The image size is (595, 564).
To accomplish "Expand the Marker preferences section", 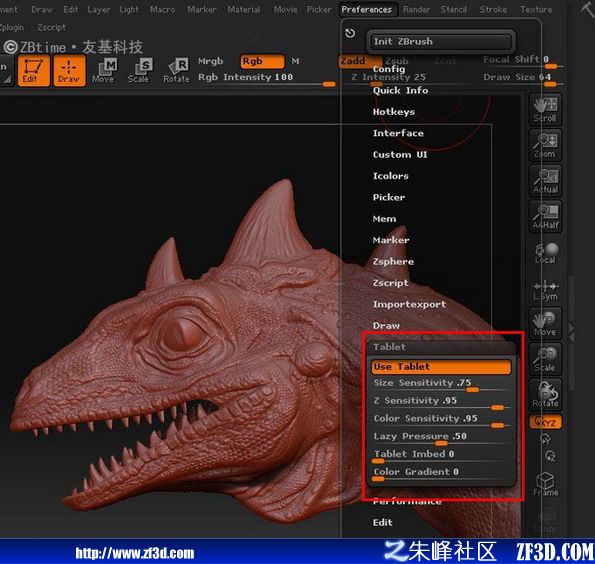I will [x=391, y=240].
